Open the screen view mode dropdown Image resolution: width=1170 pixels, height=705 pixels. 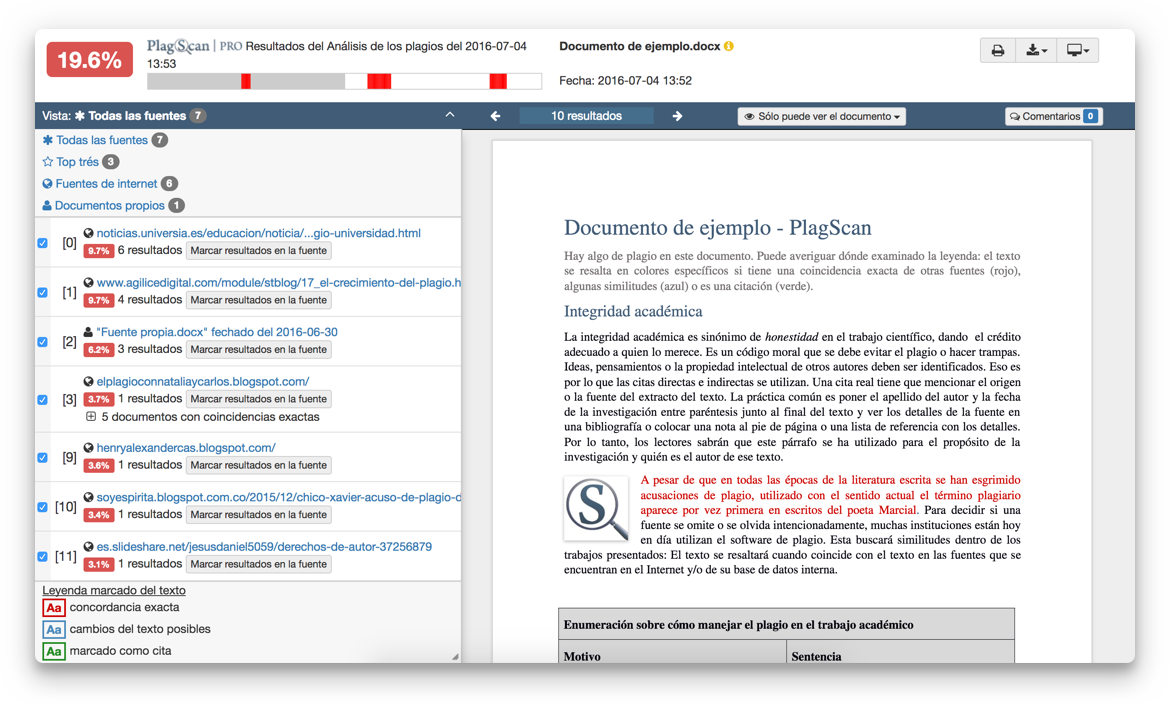tap(1077, 51)
